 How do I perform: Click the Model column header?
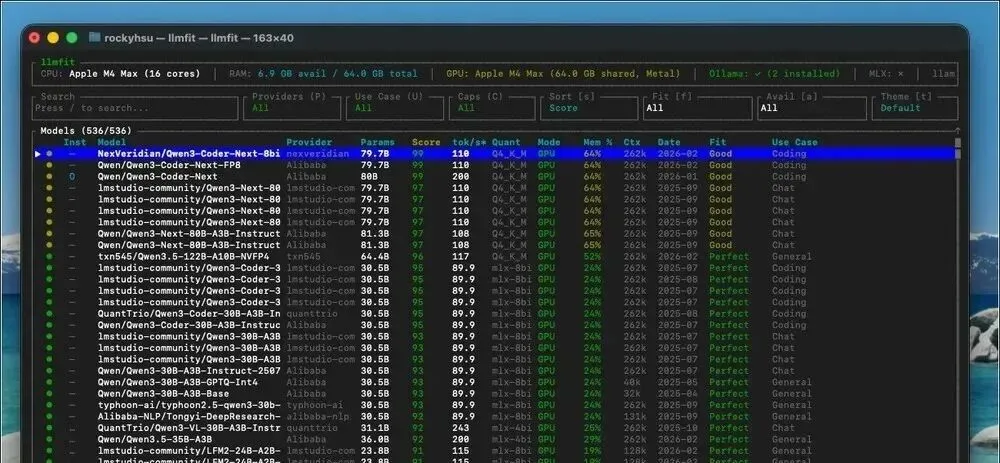pyautogui.click(x=112, y=142)
